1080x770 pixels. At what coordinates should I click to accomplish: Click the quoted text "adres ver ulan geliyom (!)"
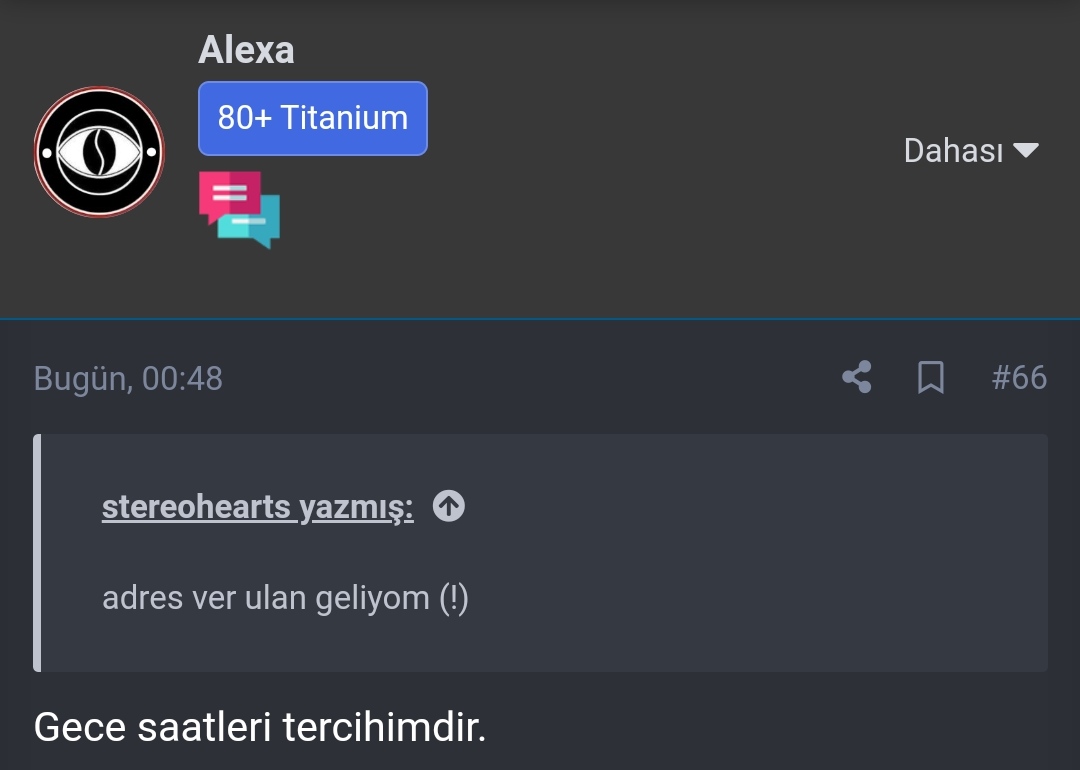[285, 598]
